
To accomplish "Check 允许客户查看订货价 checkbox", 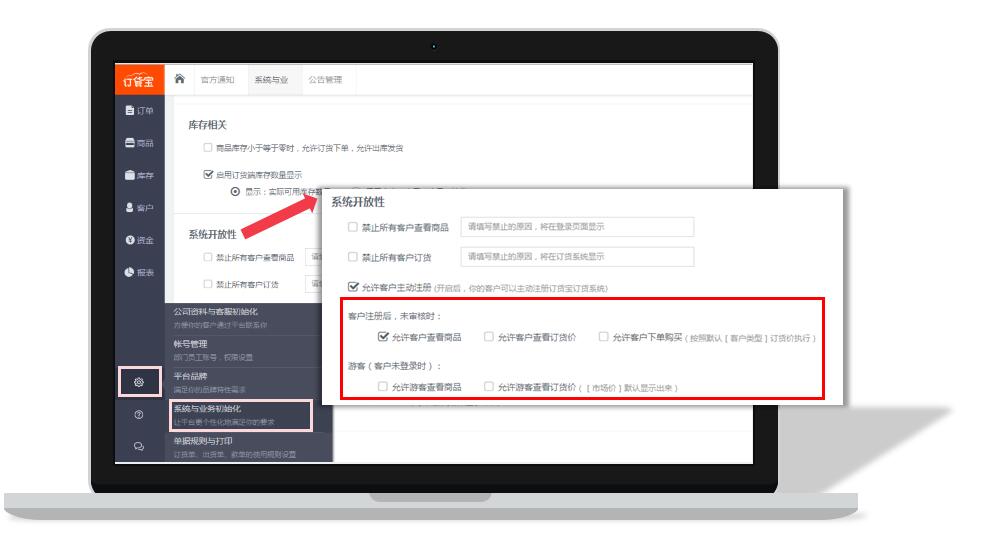I will [488, 336].
